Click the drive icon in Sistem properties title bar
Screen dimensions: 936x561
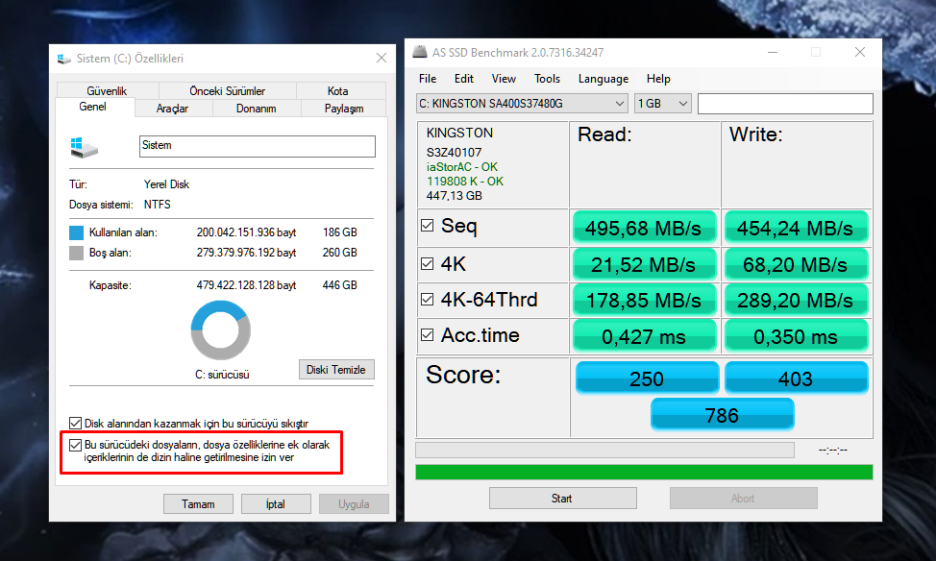pyautogui.click(x=64, y=58)
